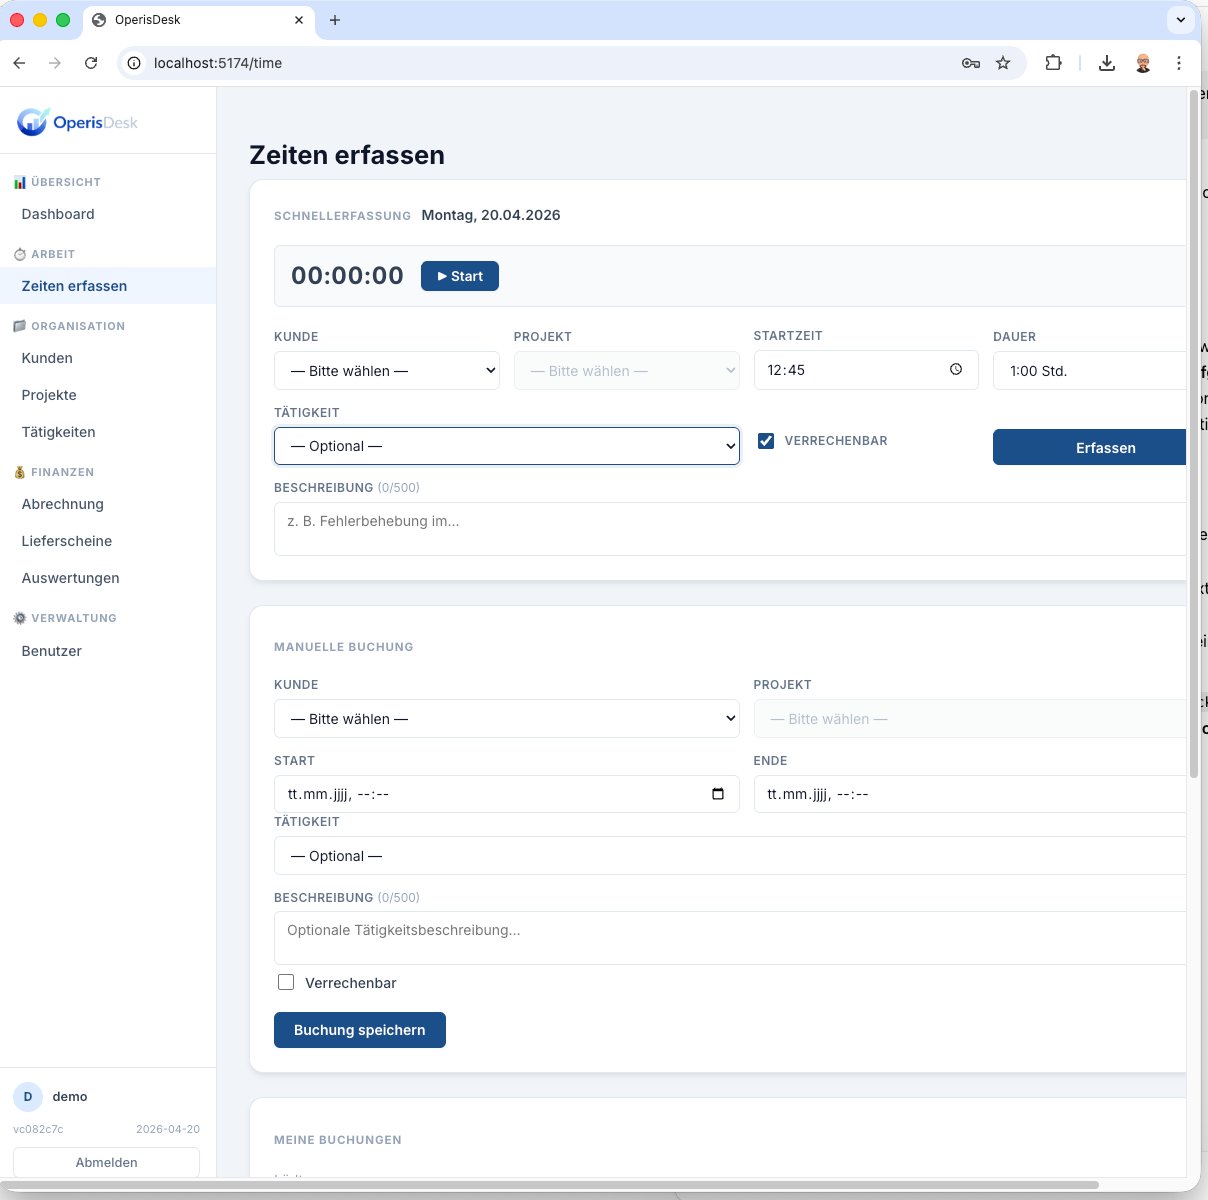Click Buchung speichern button
Viewport: 1208px width, 1200px height.
(x=359, y=1030)
